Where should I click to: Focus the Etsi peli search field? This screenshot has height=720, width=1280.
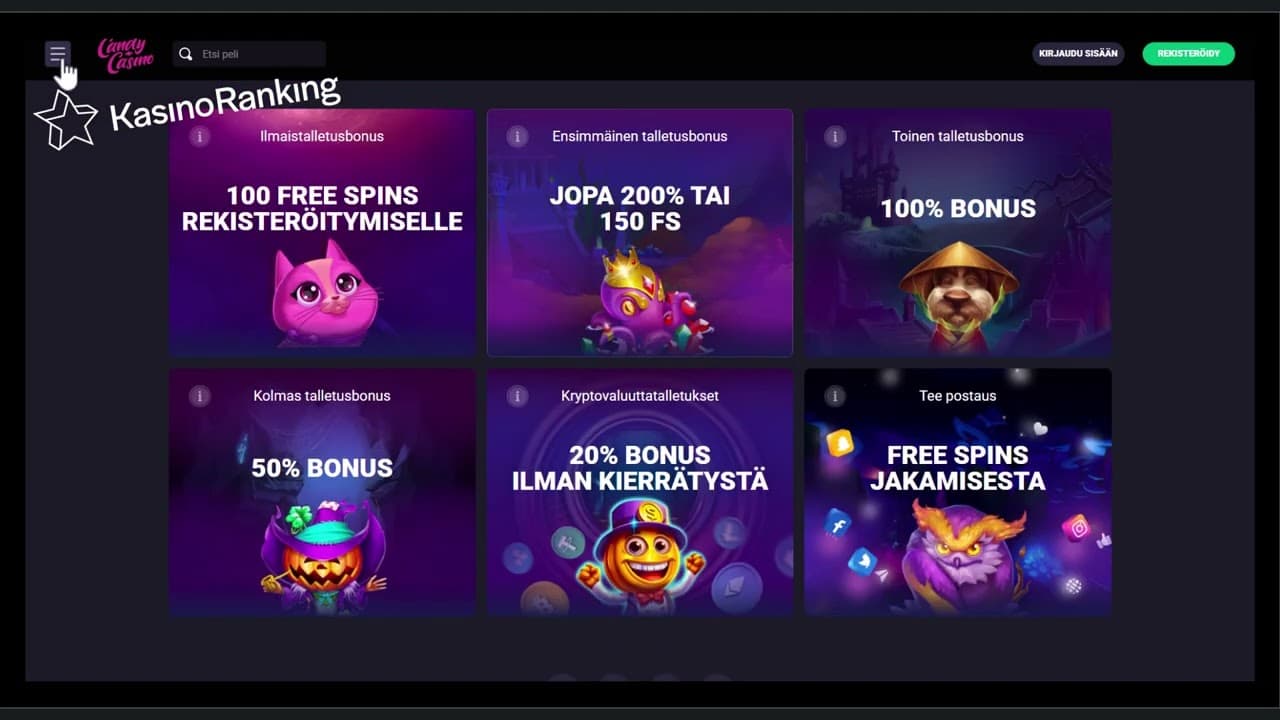click(249, 54)
